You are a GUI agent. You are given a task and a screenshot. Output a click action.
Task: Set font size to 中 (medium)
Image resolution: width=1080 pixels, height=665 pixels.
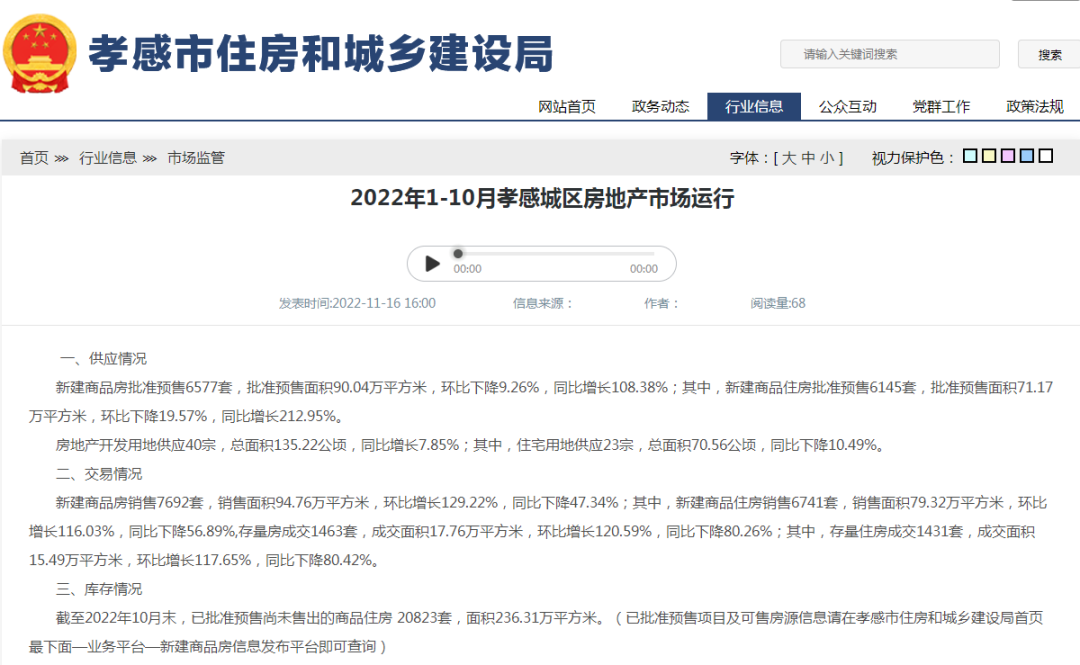[x=808, y=158]
